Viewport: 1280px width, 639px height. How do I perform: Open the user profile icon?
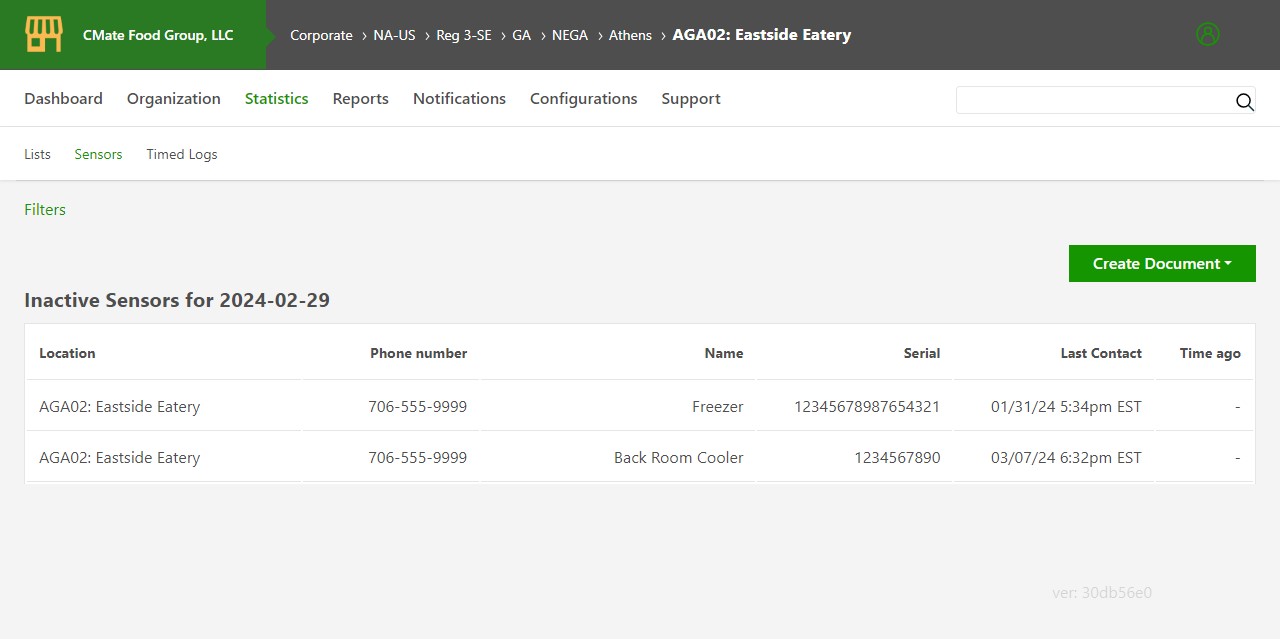tap(1207, 33)
